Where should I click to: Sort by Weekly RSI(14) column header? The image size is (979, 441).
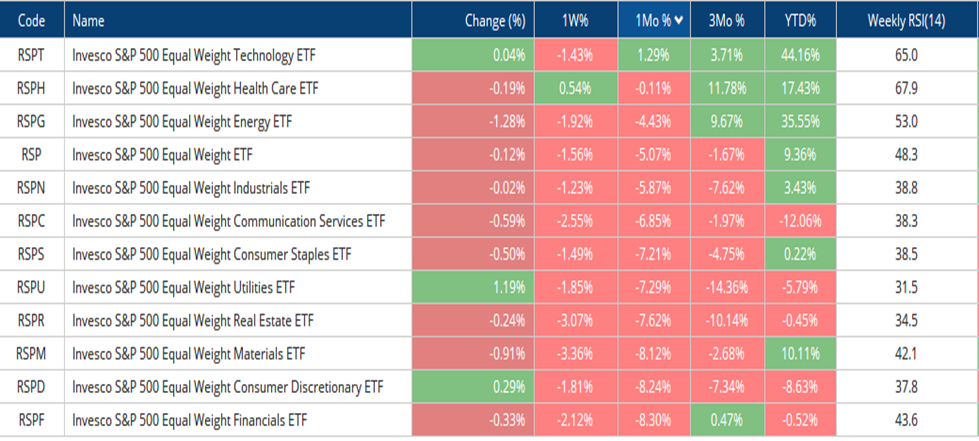[x=906, y=21]
